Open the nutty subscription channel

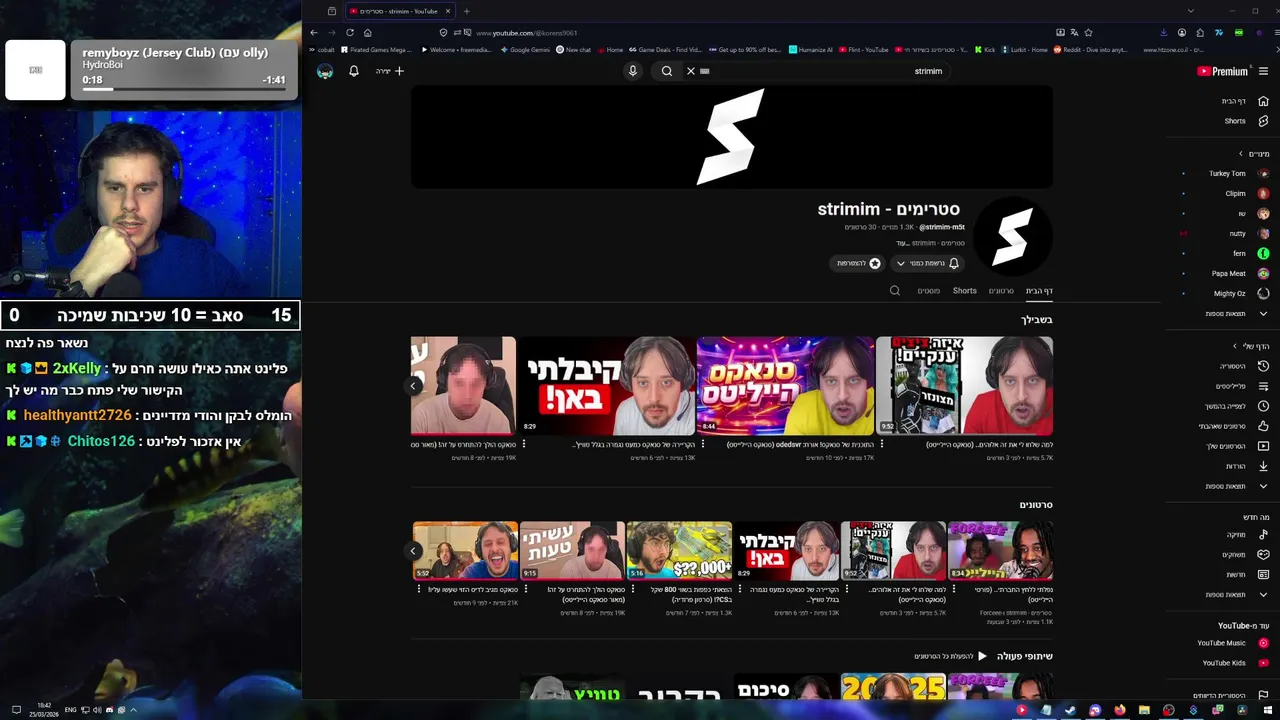[x=1247, y=233]
